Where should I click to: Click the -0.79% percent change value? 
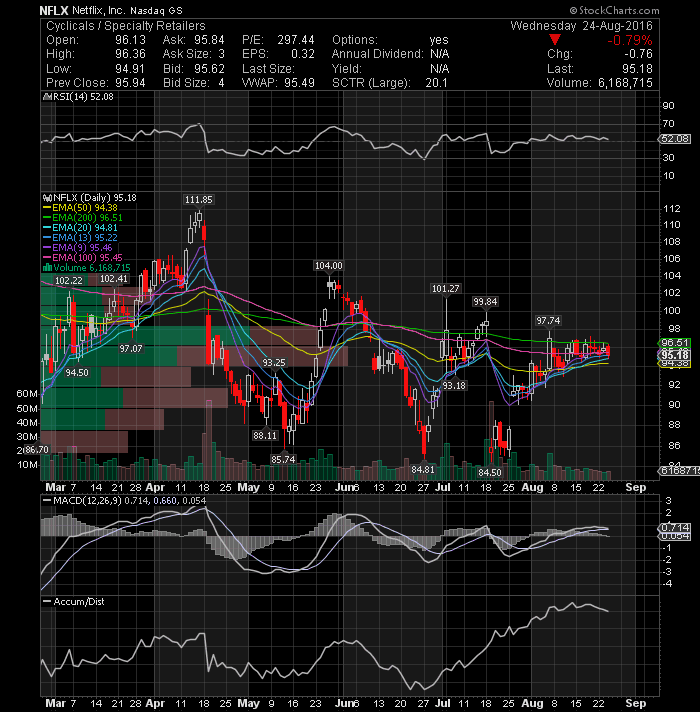[x=630, y=40]
